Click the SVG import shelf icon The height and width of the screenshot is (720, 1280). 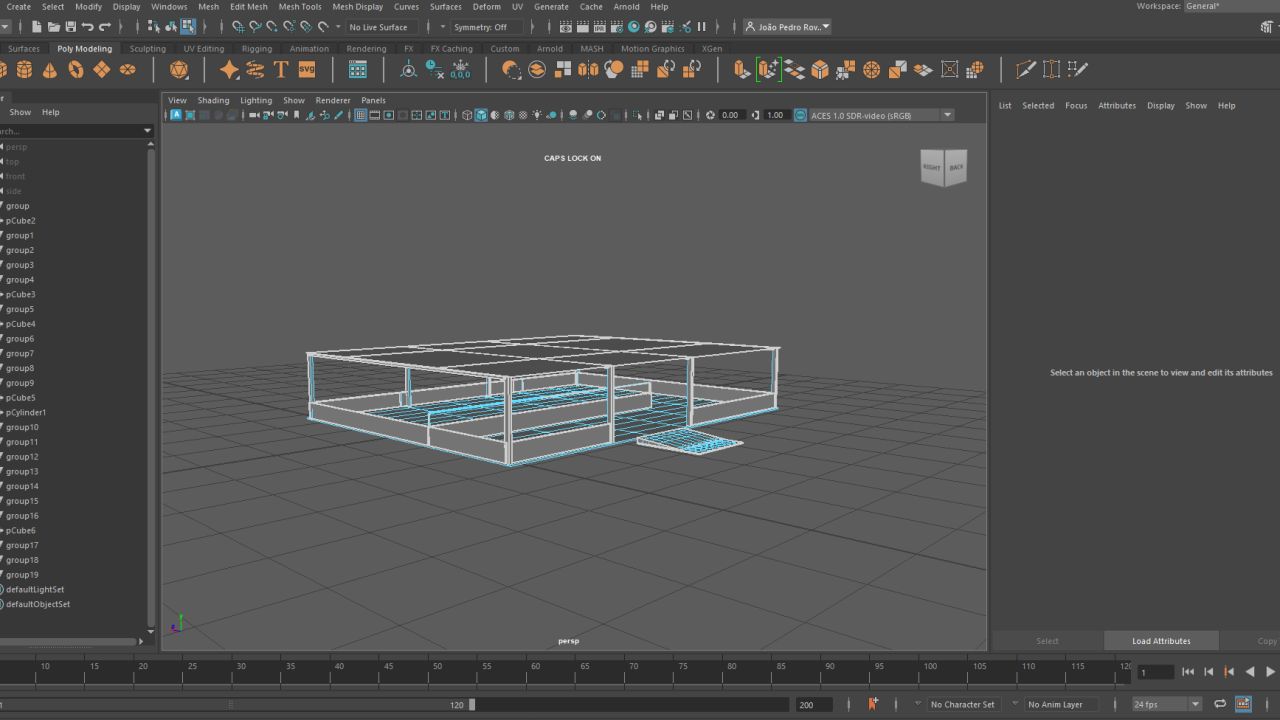[x=307, y=69]
